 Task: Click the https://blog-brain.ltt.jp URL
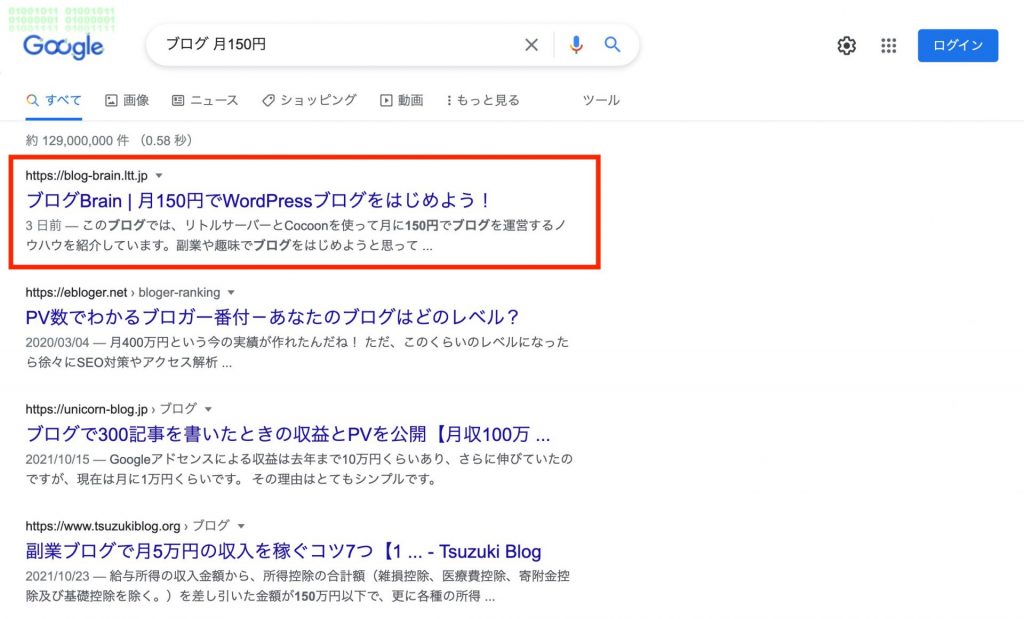pos(87,176)
